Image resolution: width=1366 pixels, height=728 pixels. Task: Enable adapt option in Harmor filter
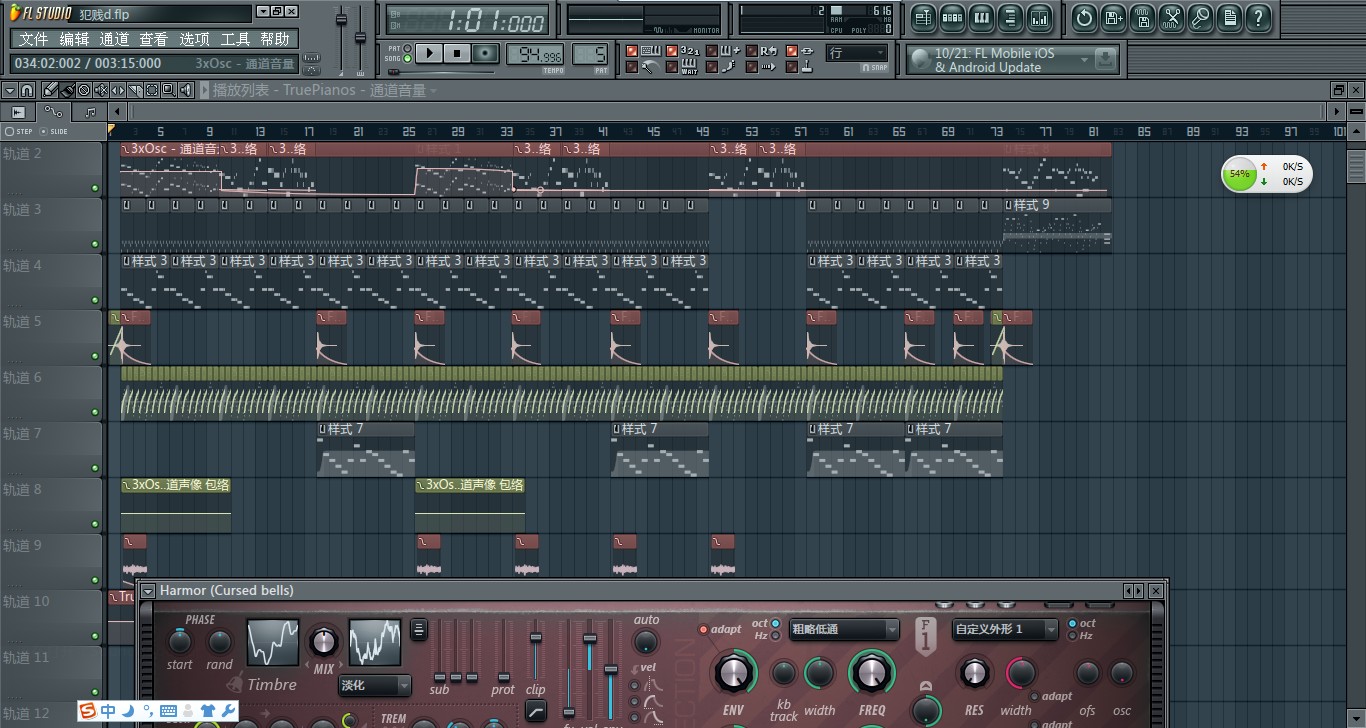click(x=704, y=630)
